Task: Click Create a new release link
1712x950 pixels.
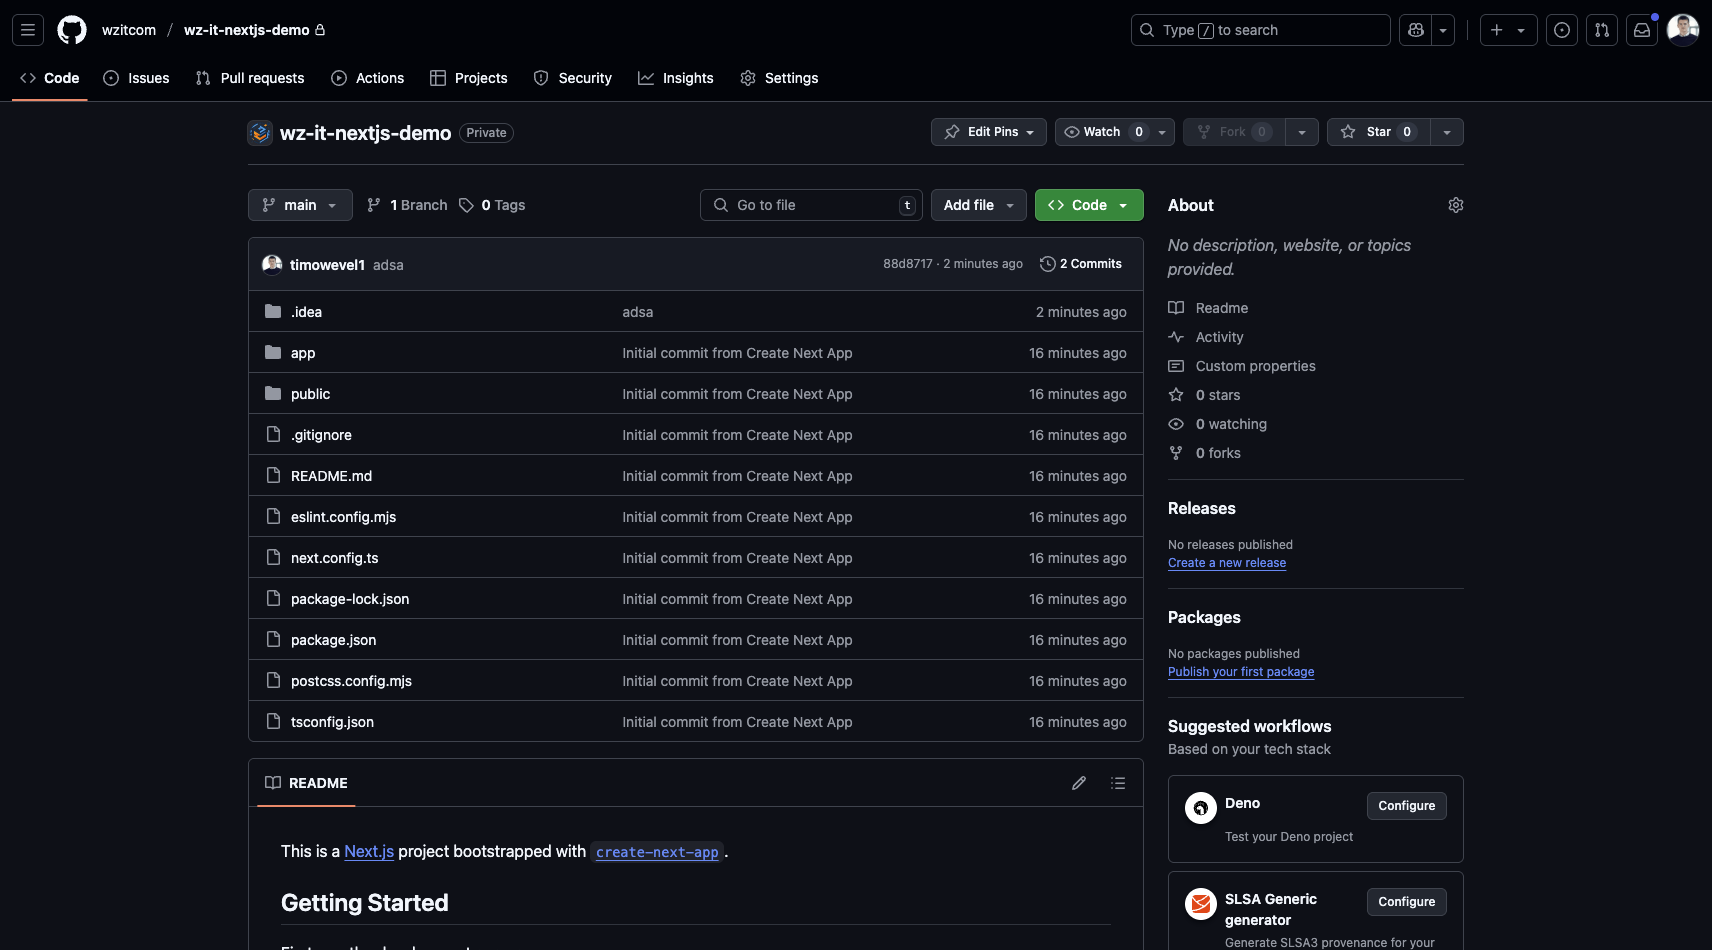Action: coord(1227,563)
